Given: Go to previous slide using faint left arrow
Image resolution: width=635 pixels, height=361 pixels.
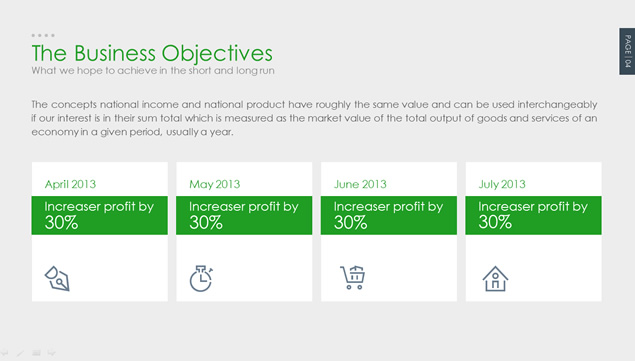Looking at the screenshot, I should pyautogui.click(x=4, y=353).
